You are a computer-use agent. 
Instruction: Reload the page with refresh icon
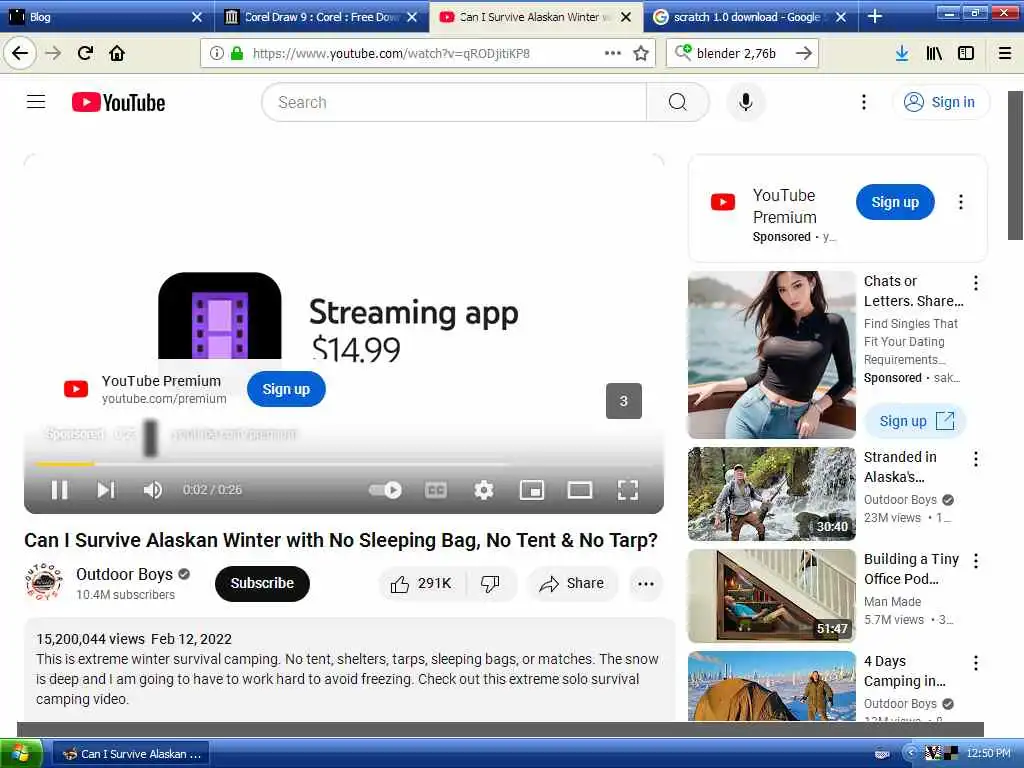(85, 53)
